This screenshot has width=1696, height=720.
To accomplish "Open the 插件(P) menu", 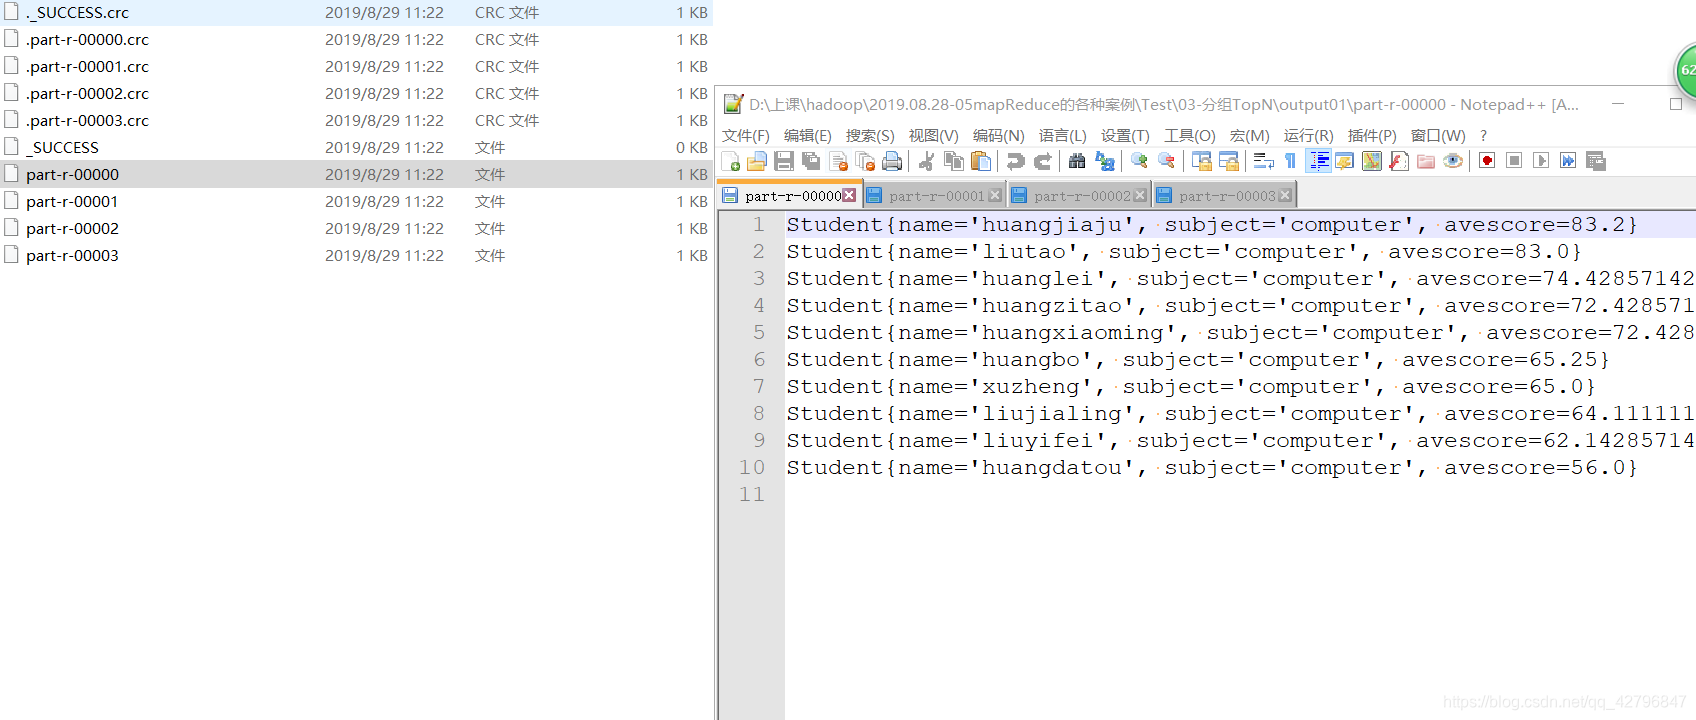I will pyautogui.click(x=1372, y=135).
